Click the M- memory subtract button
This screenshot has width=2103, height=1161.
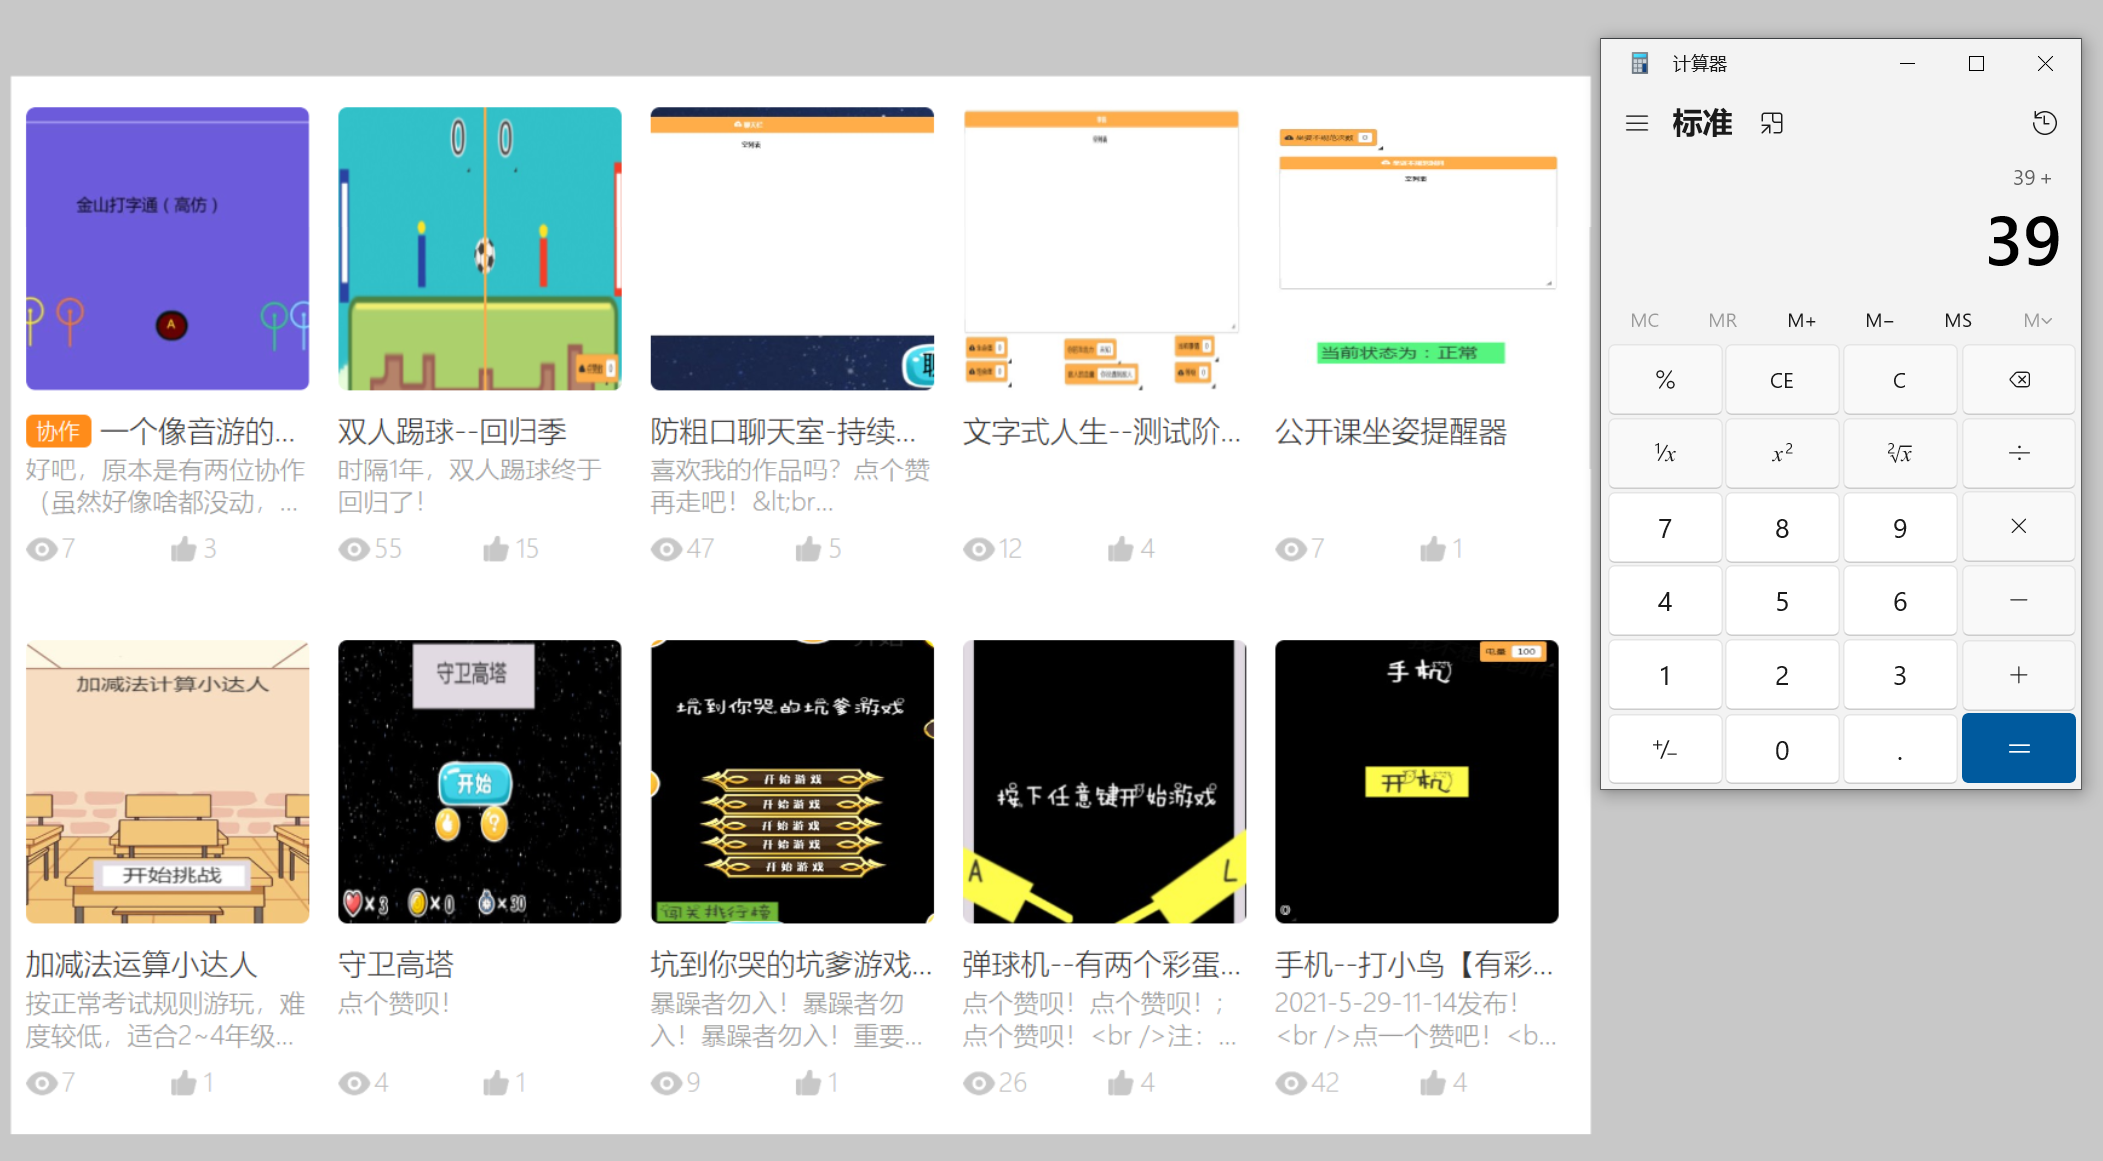(1880, 321)
